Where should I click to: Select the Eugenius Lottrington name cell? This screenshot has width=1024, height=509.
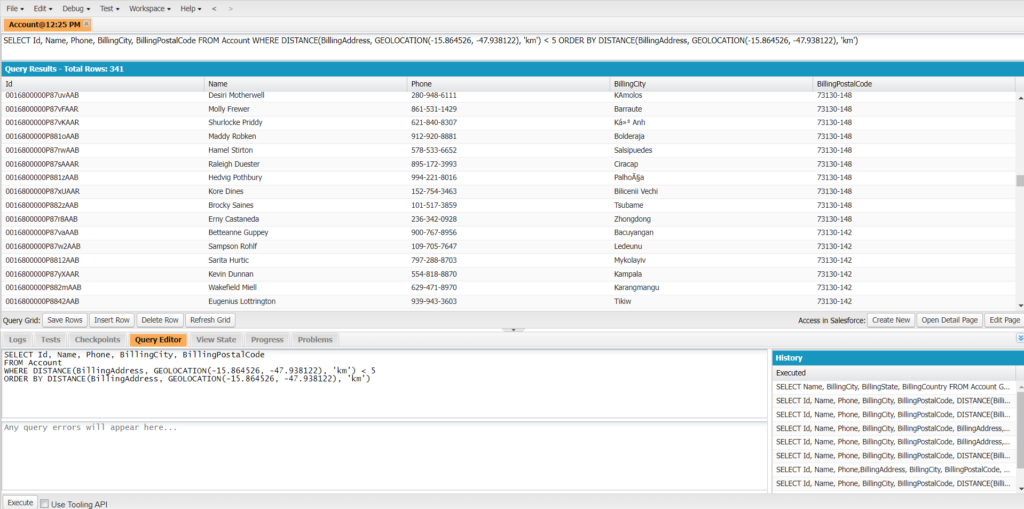(306, 301)
